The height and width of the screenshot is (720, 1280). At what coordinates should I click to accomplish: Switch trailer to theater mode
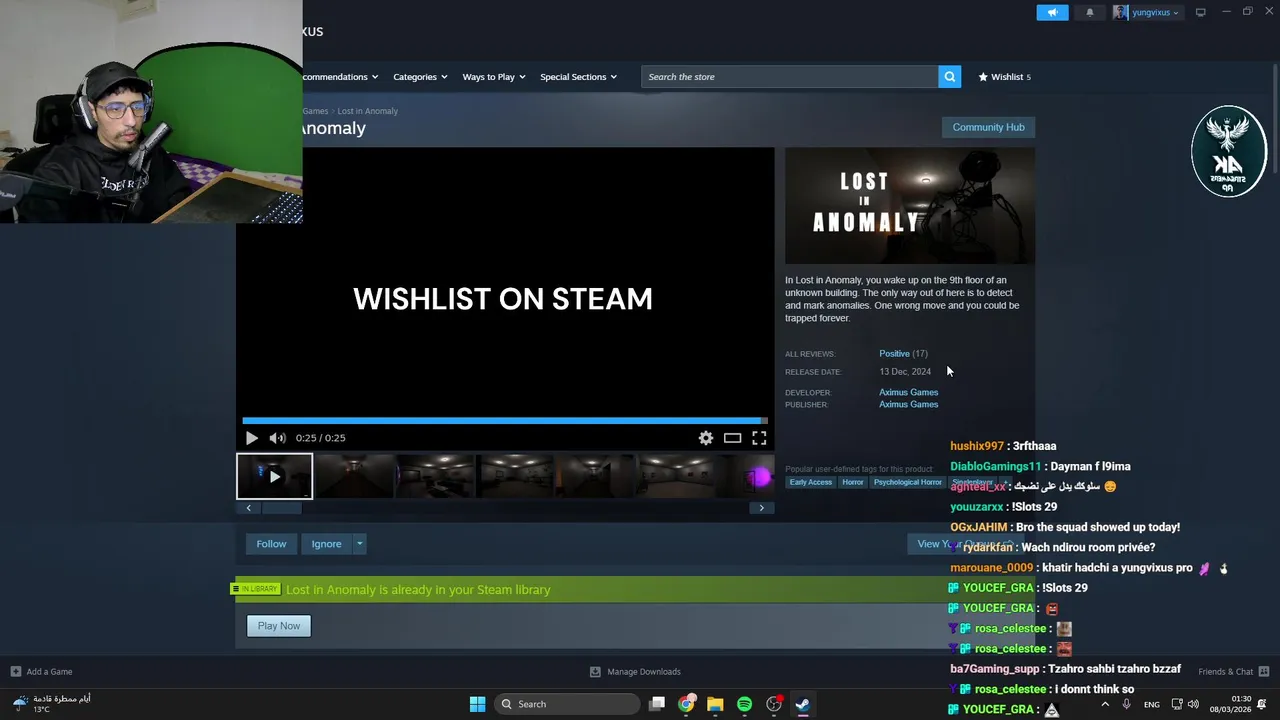point(733,438)
